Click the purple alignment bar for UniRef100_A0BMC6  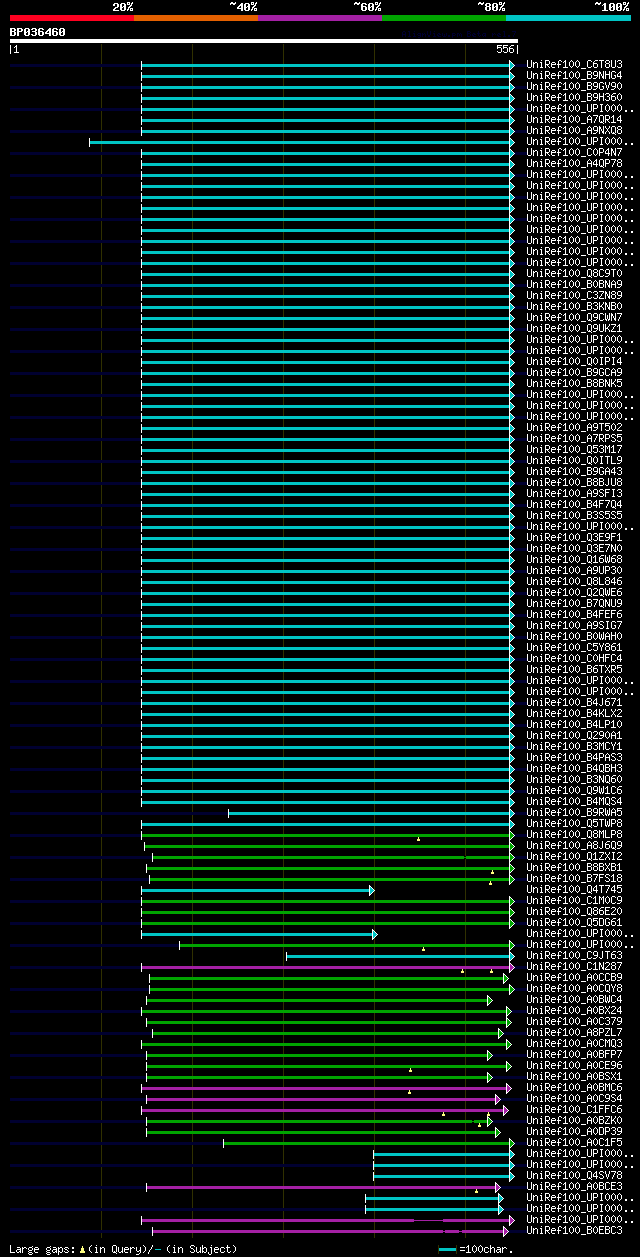tap(326, 1088)
